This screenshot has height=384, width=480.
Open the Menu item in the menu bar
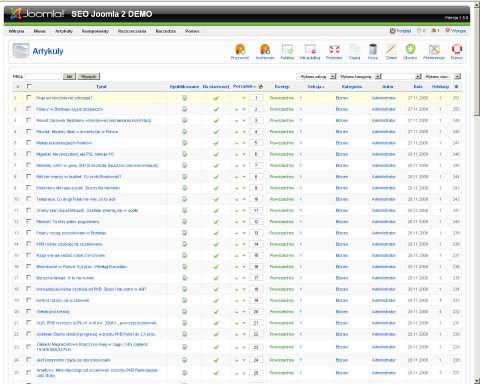[40, 31]
